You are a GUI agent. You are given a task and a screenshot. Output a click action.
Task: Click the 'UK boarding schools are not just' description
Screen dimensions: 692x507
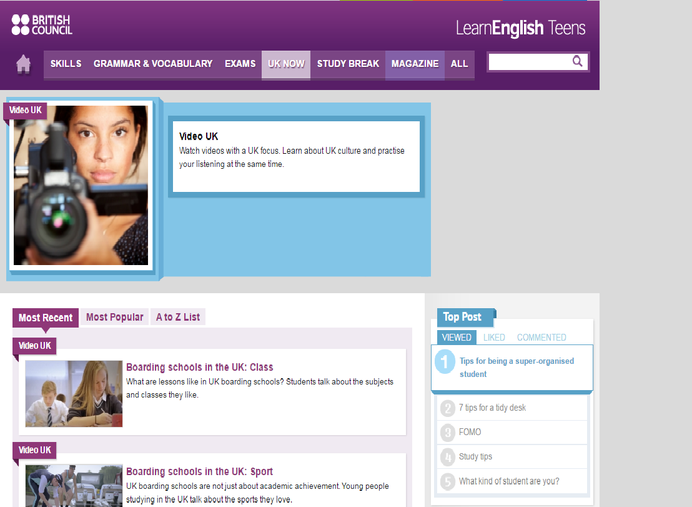(x=257, y=492)
